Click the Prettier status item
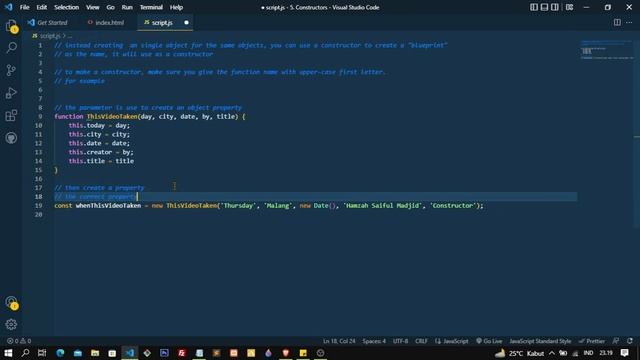Screen dimensions: 640x360 pos(592,341)
